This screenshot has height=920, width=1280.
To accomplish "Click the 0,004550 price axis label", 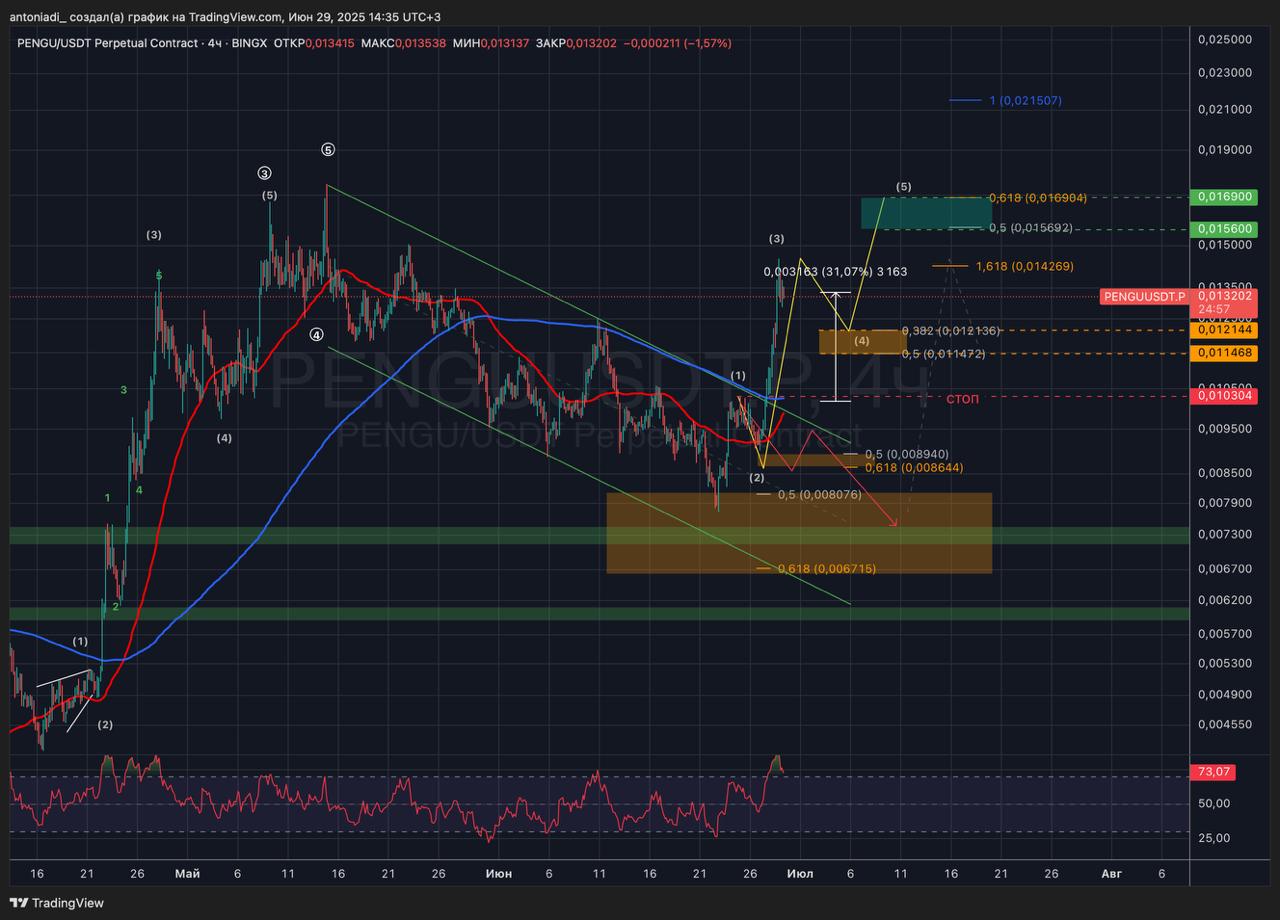I will pyautogui.click(x=1224, y=723).
